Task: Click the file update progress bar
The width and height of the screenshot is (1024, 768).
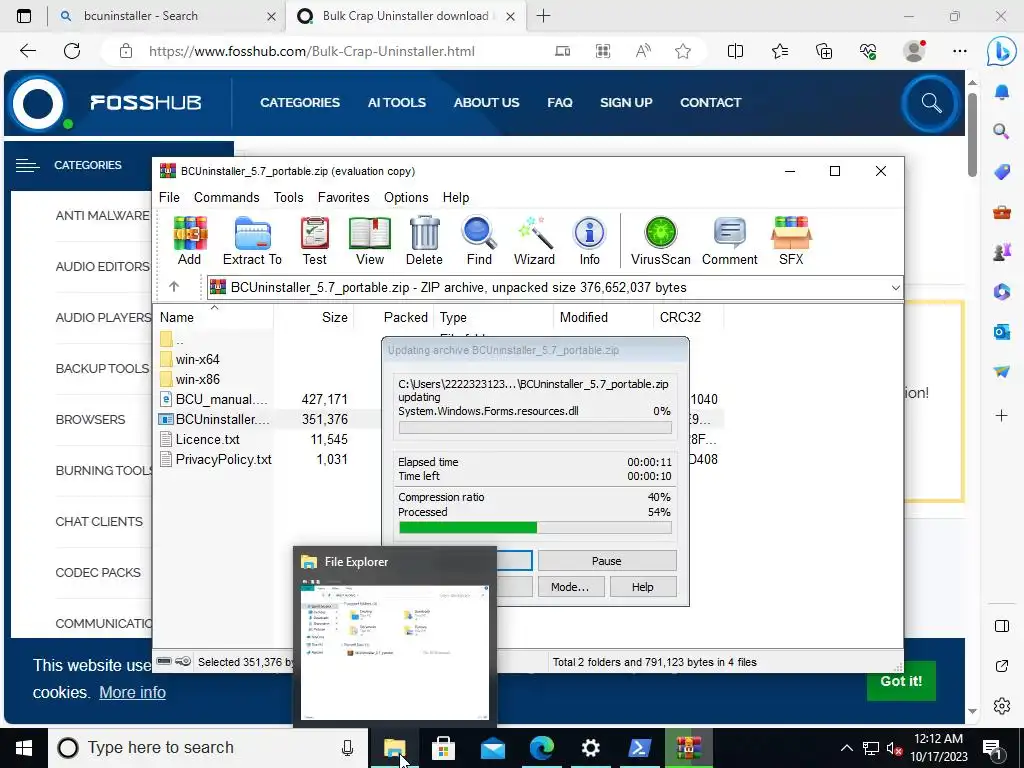Action: coord(535,427)
